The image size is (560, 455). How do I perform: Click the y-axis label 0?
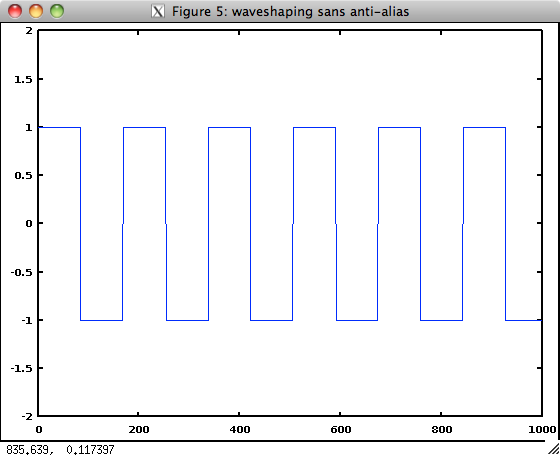click(x=29, y=224)
